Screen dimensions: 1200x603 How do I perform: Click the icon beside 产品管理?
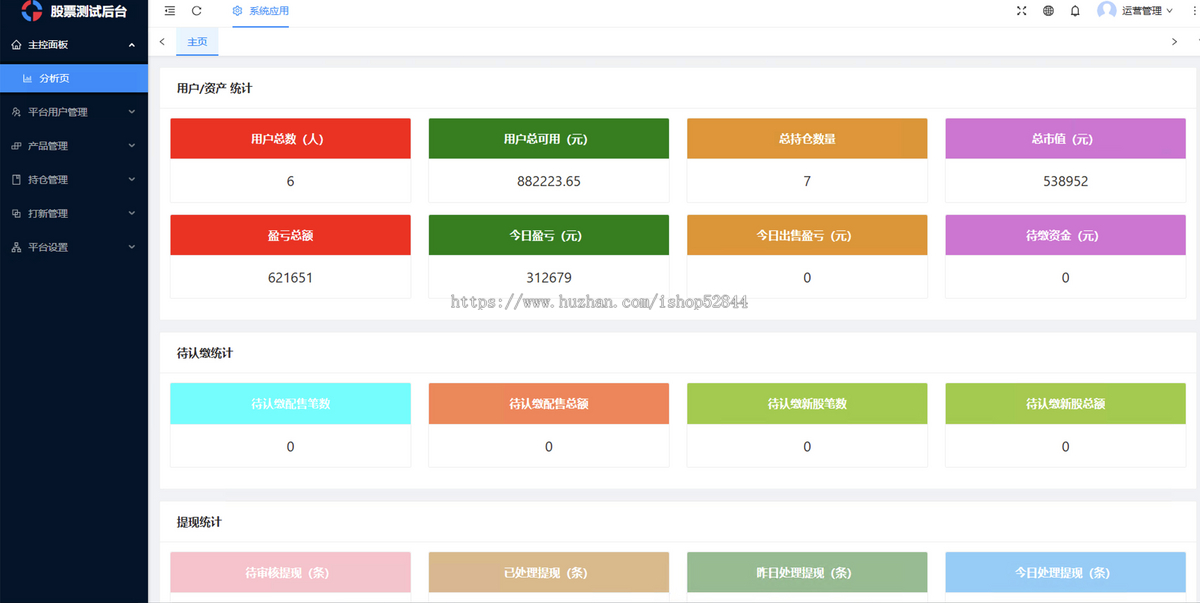16,146
